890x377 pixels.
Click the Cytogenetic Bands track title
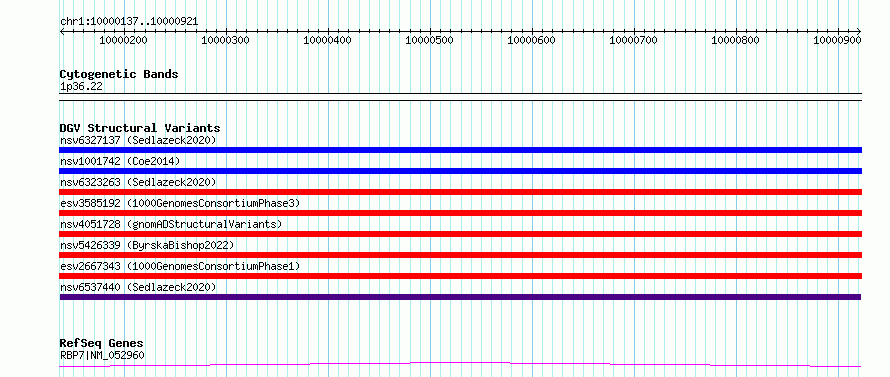(x=119, y=74)
